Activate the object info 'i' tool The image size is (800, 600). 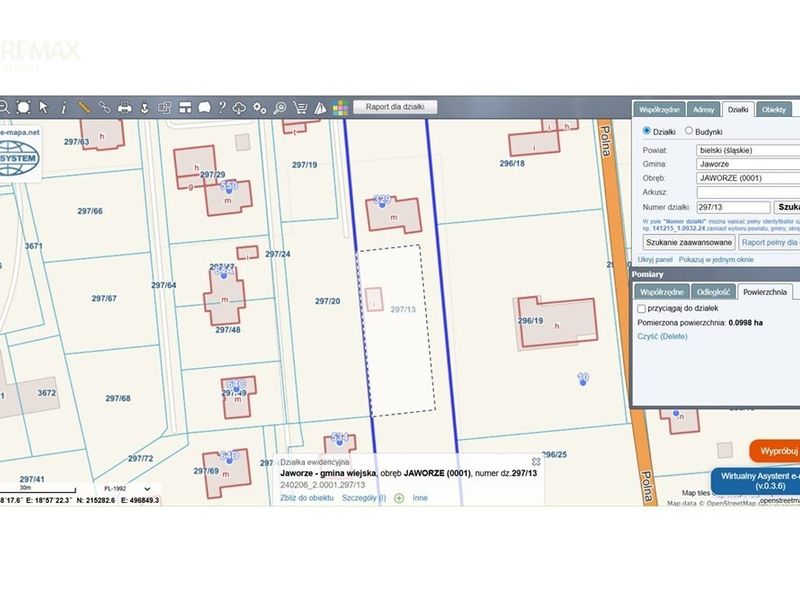tap(63, 107)
